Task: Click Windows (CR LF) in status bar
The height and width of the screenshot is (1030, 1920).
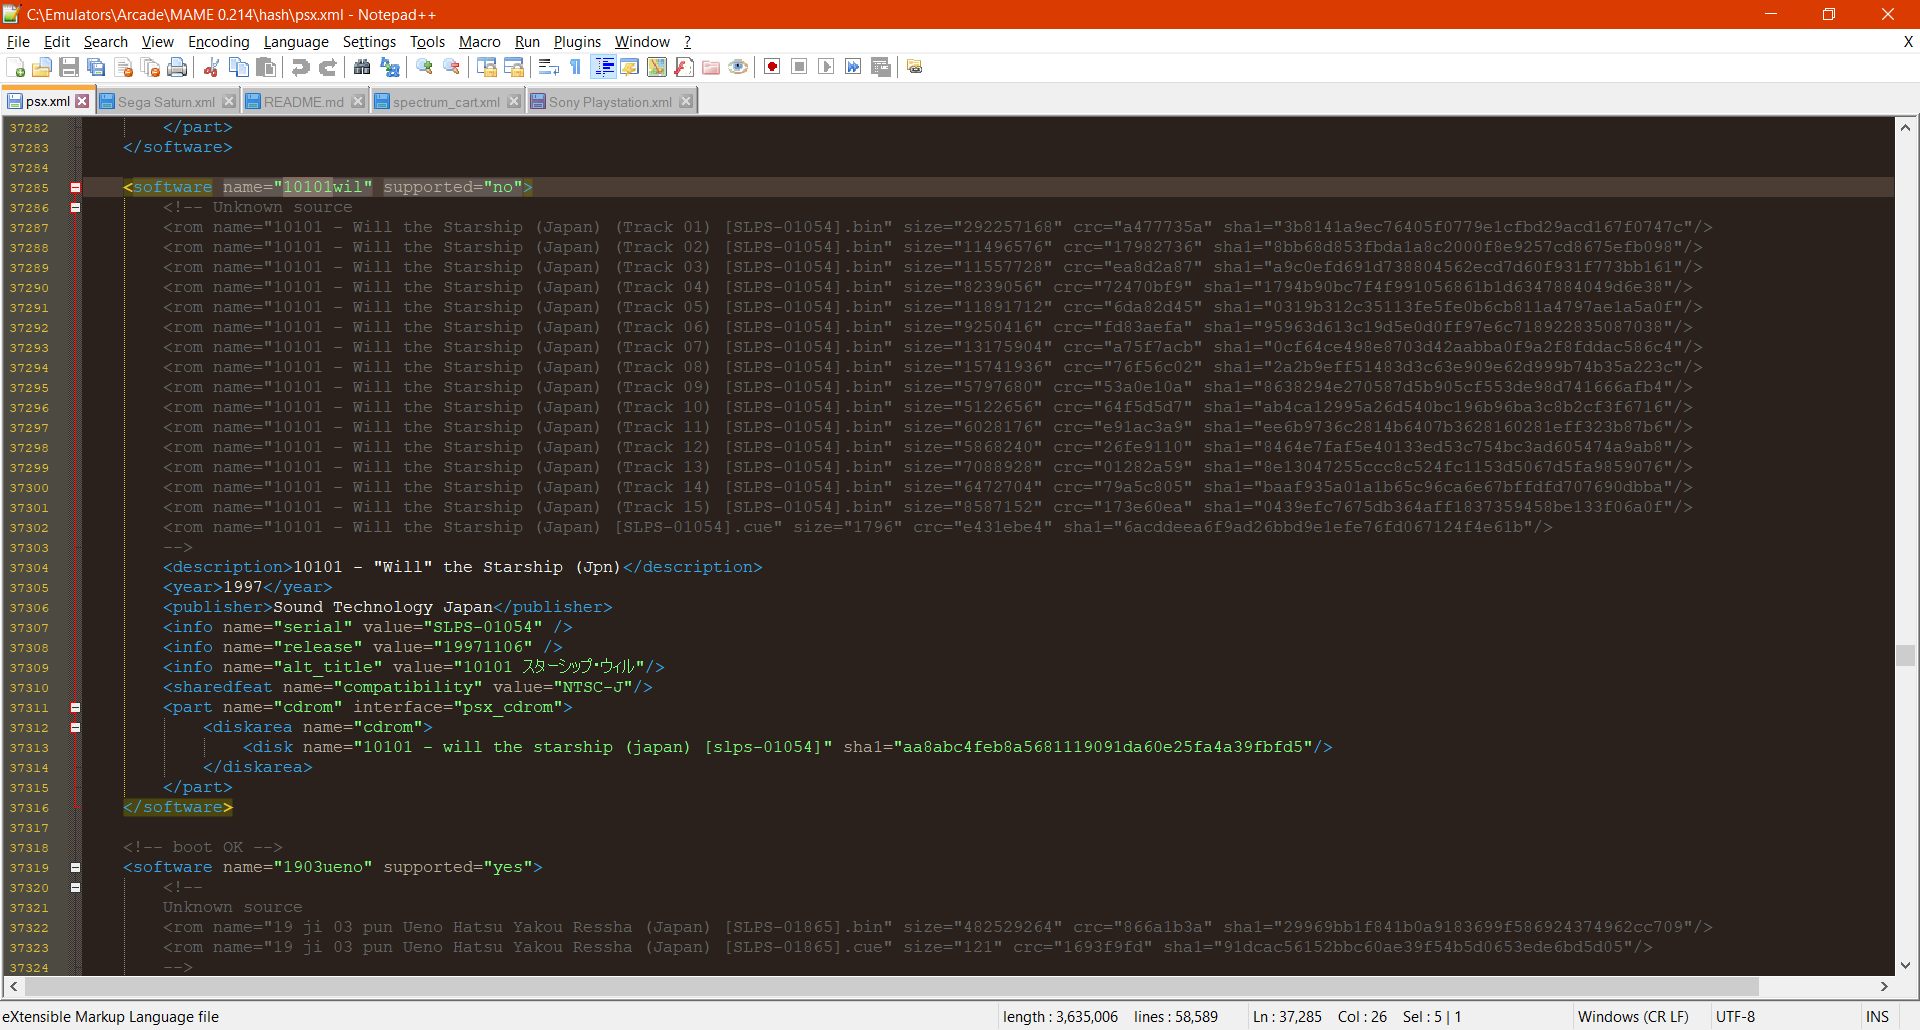Action: (1633, 1017)
